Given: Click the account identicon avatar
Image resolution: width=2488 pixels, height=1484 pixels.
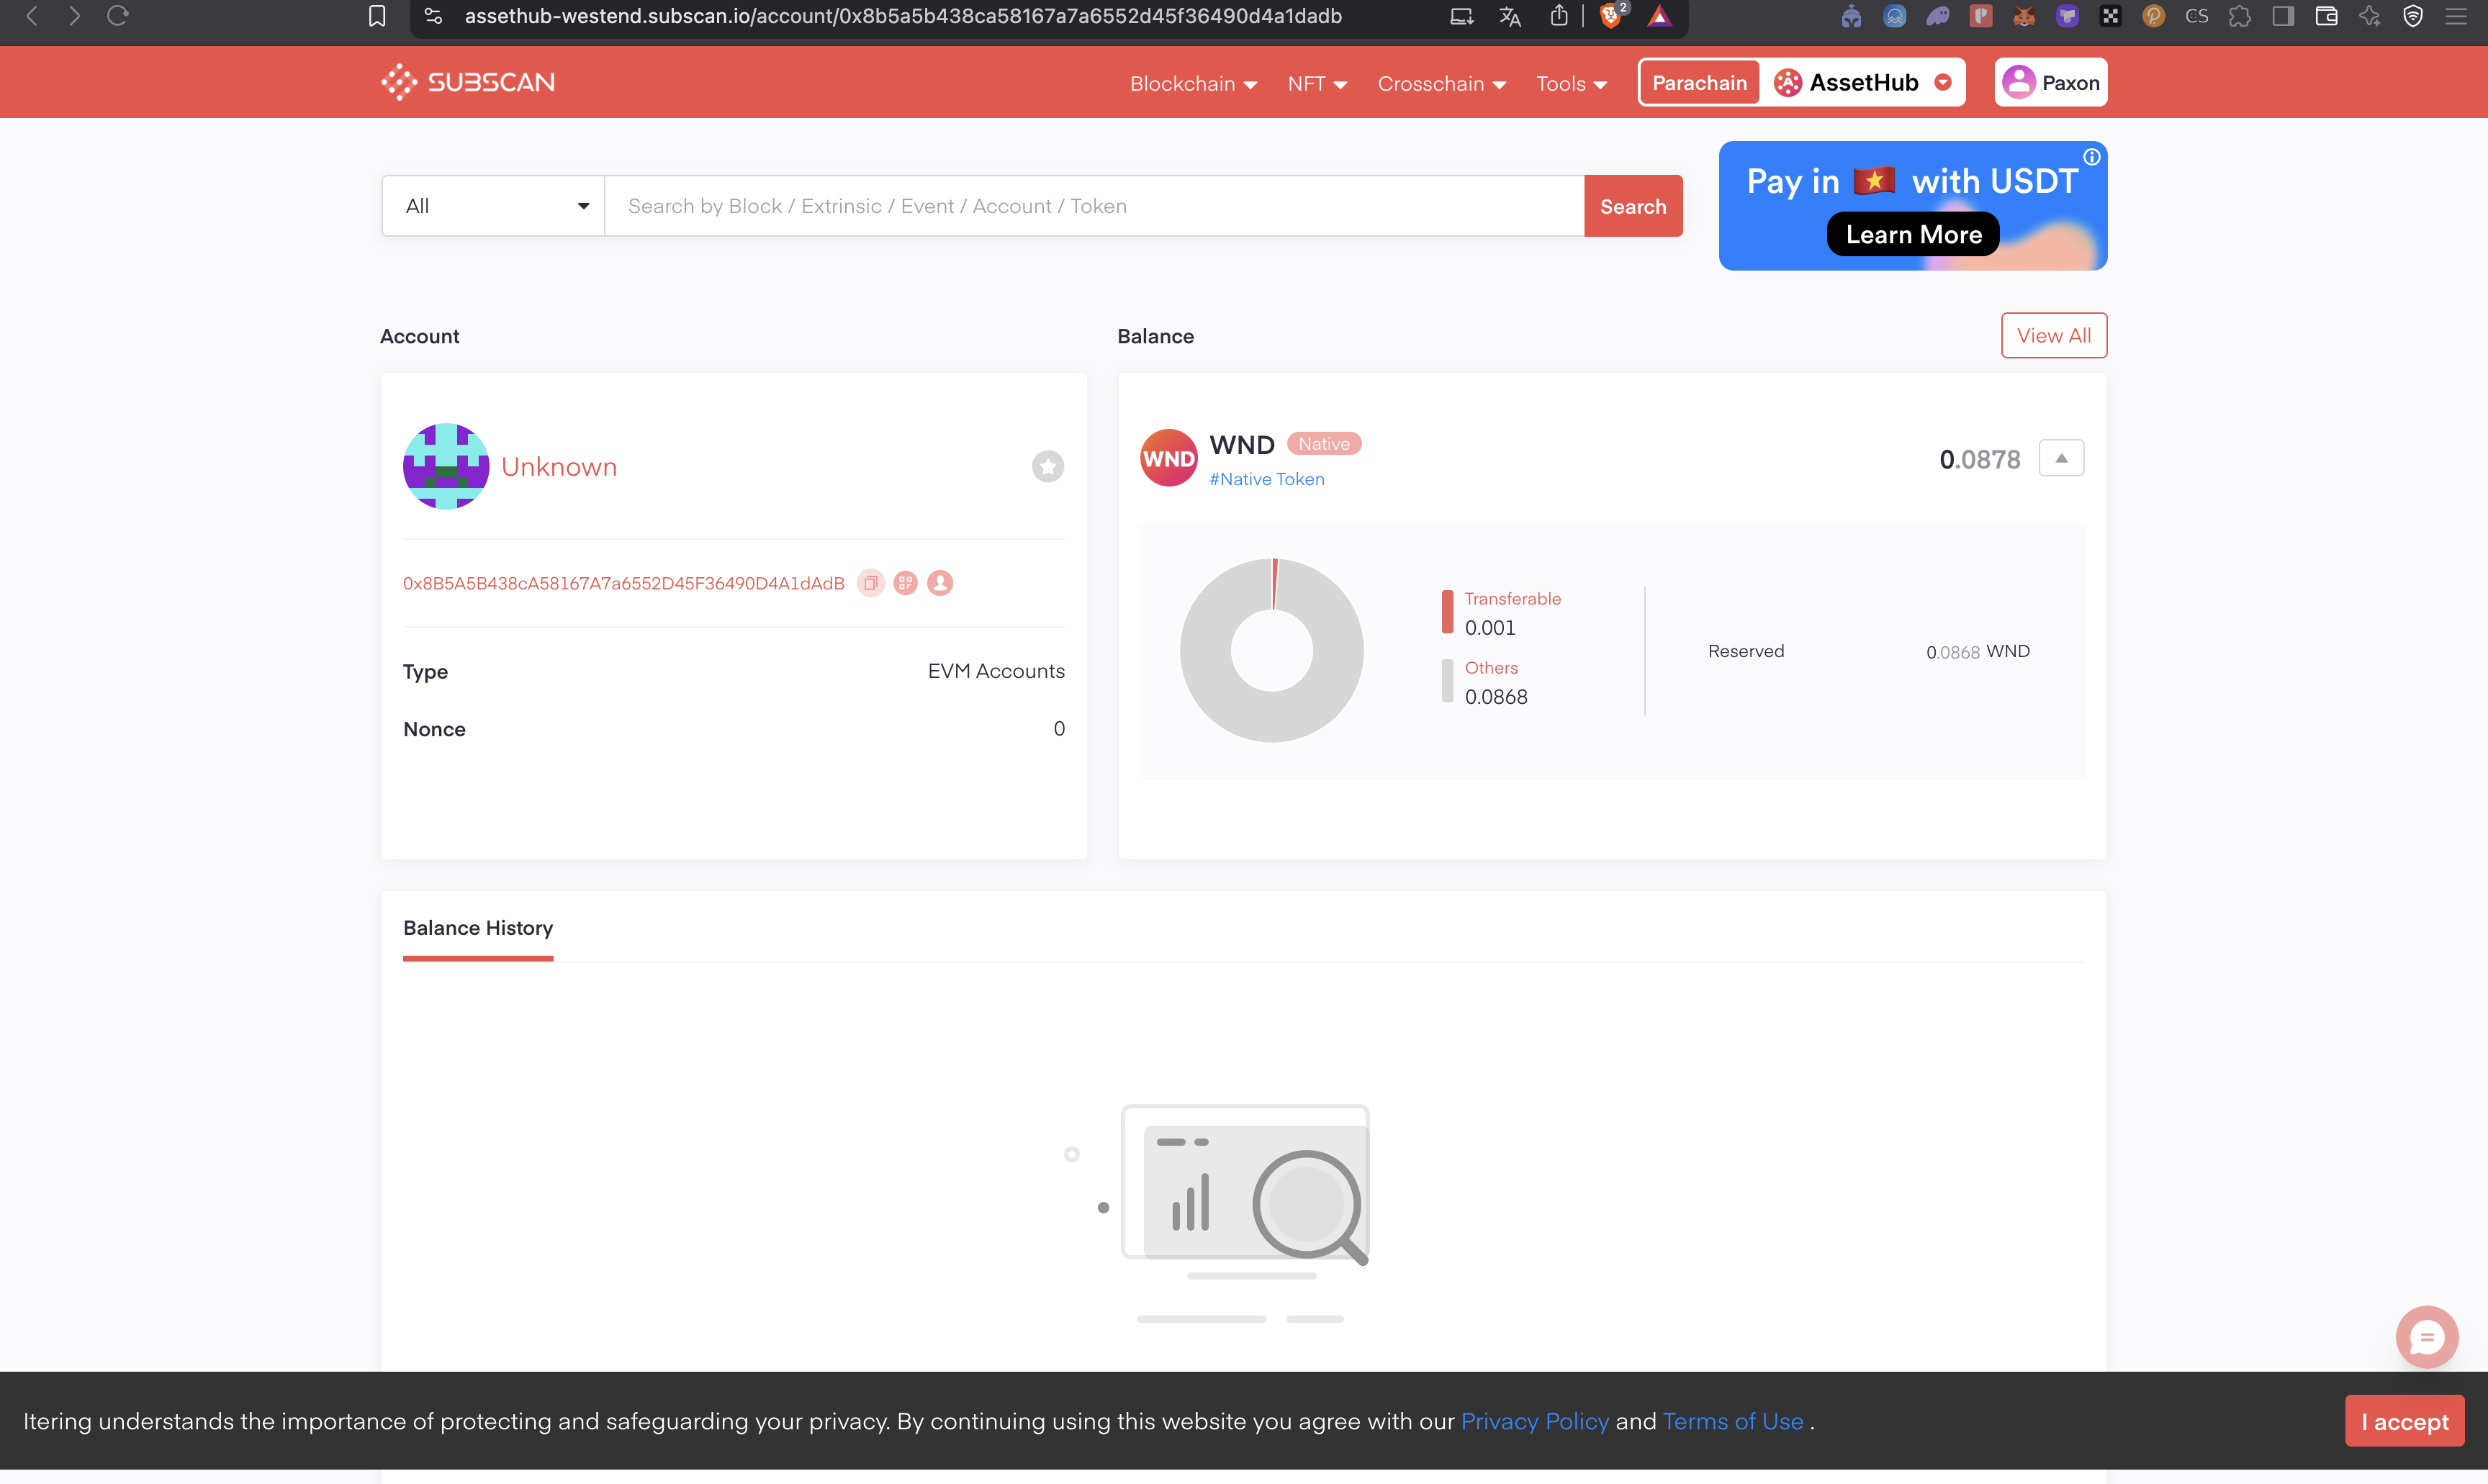Looking at the screenshot, I should click(x=446, y=466).
